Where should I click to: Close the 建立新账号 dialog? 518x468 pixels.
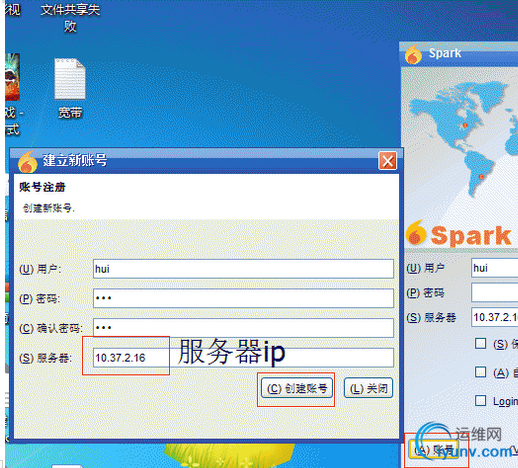pyautogui.click(x=388, y=161)
